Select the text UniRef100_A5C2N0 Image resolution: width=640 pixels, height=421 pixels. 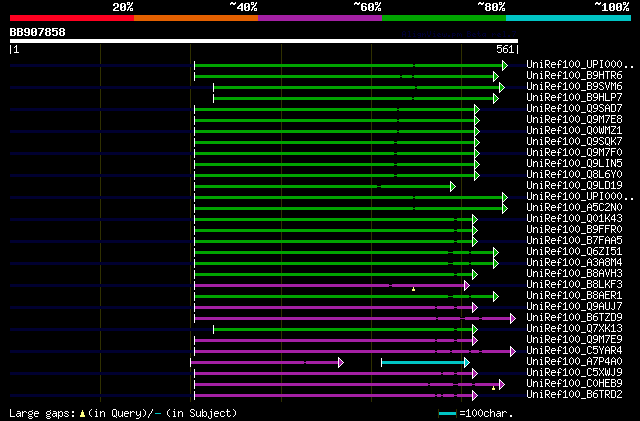[574, 208]
